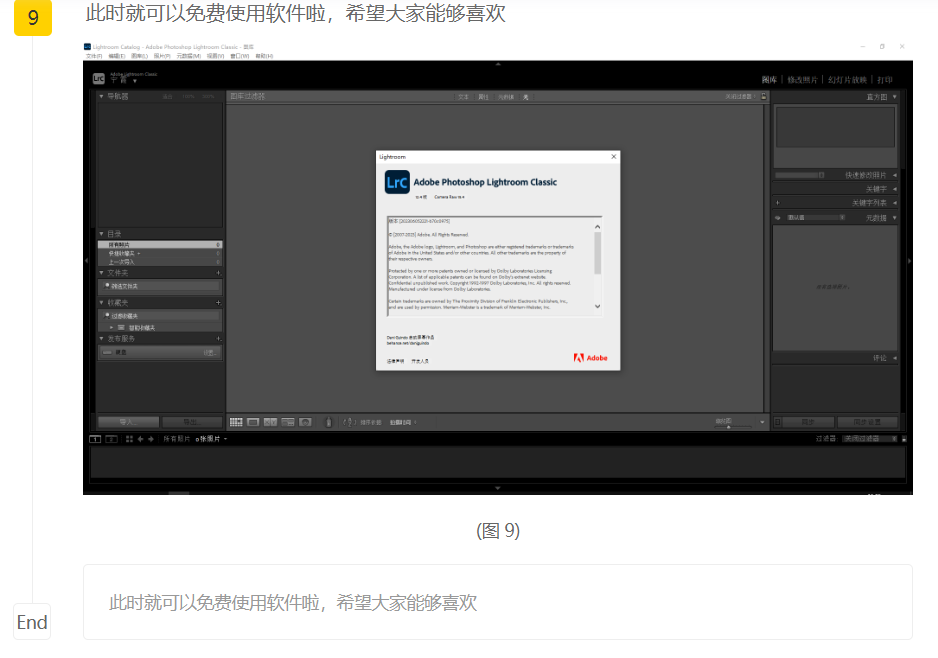This screenshot has width=938, height=658.
Task: Click the filmstrip grid shortcut icon
Action: (129, 439)
